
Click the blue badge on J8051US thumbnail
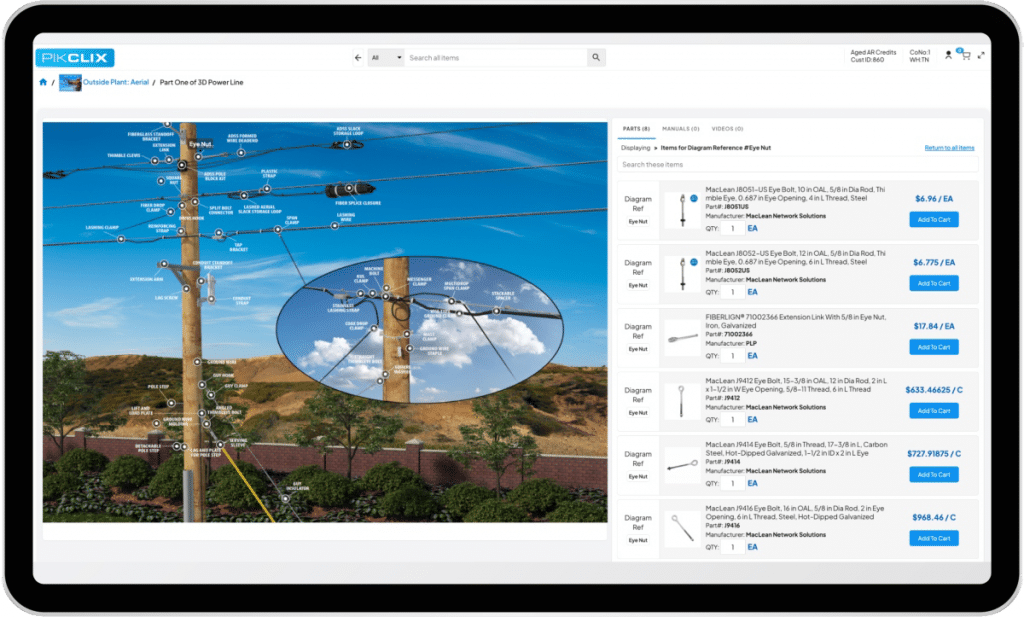point(694,199)
